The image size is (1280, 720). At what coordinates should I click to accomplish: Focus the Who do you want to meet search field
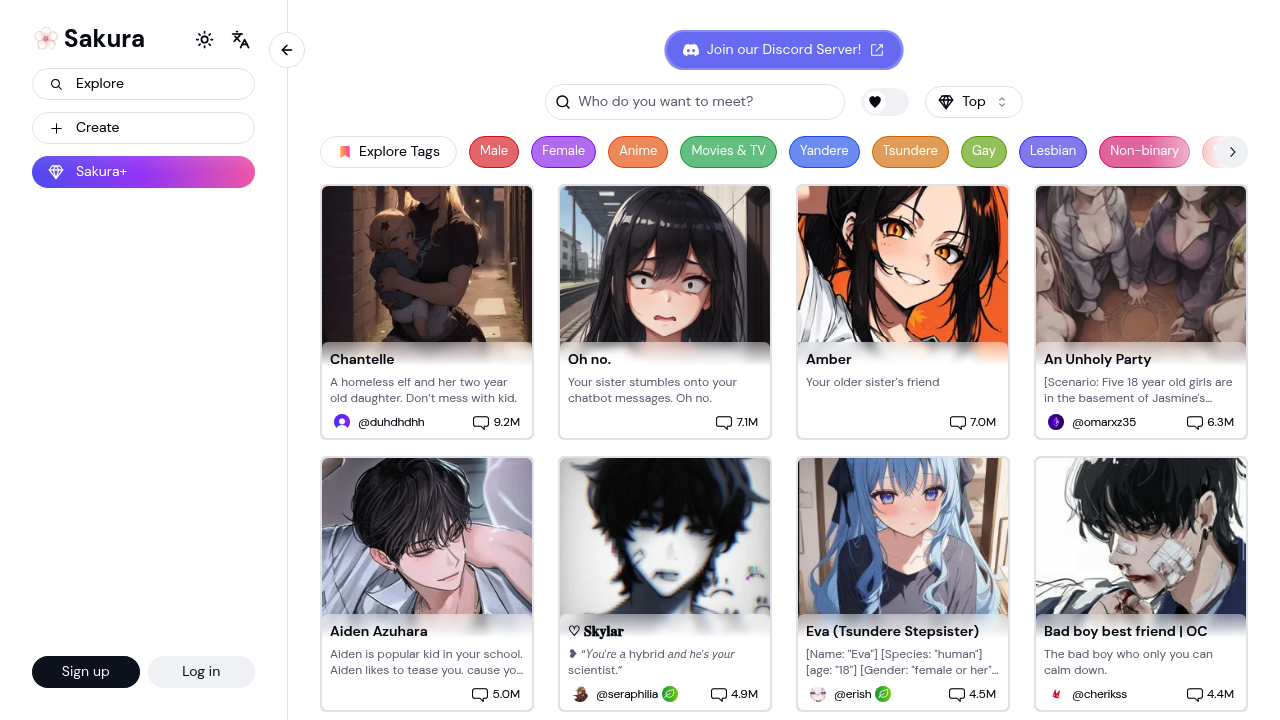(x=695, y=102)
